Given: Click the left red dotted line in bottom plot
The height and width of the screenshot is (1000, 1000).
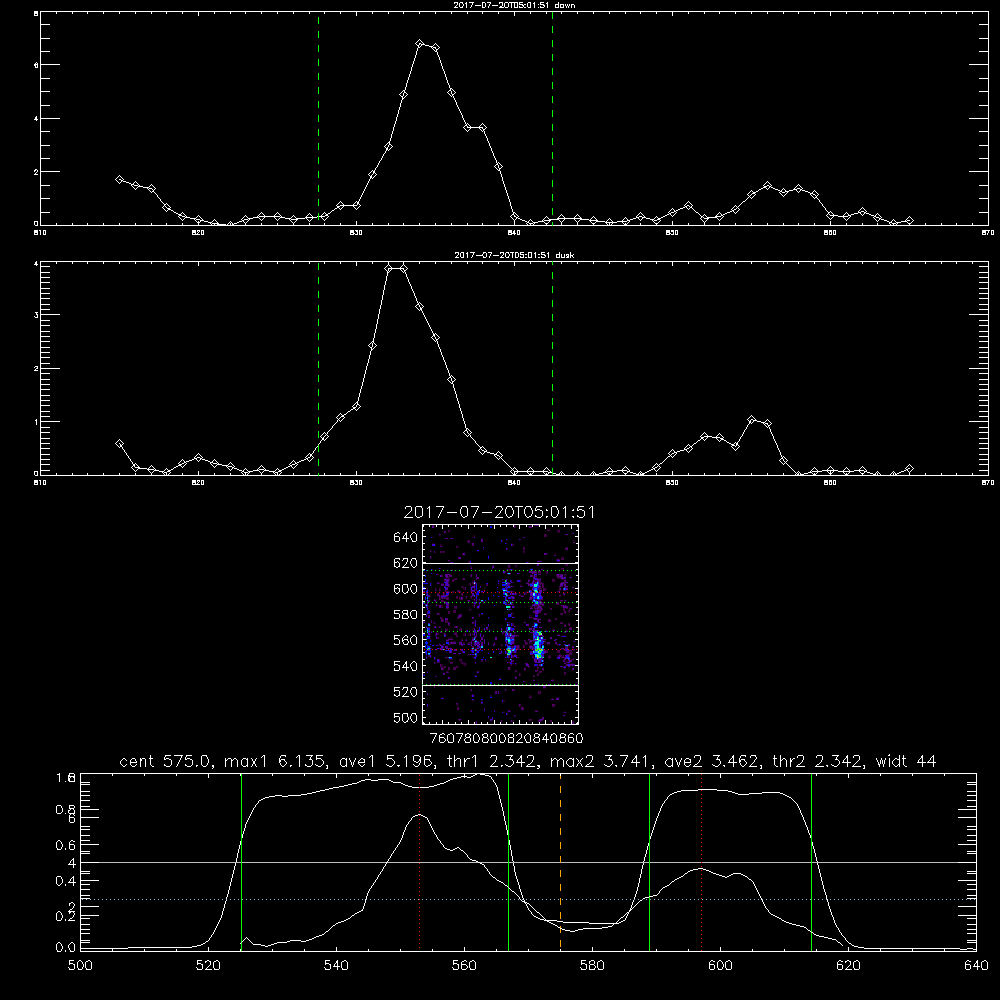Looking at the screenshot, I should 420,862.
